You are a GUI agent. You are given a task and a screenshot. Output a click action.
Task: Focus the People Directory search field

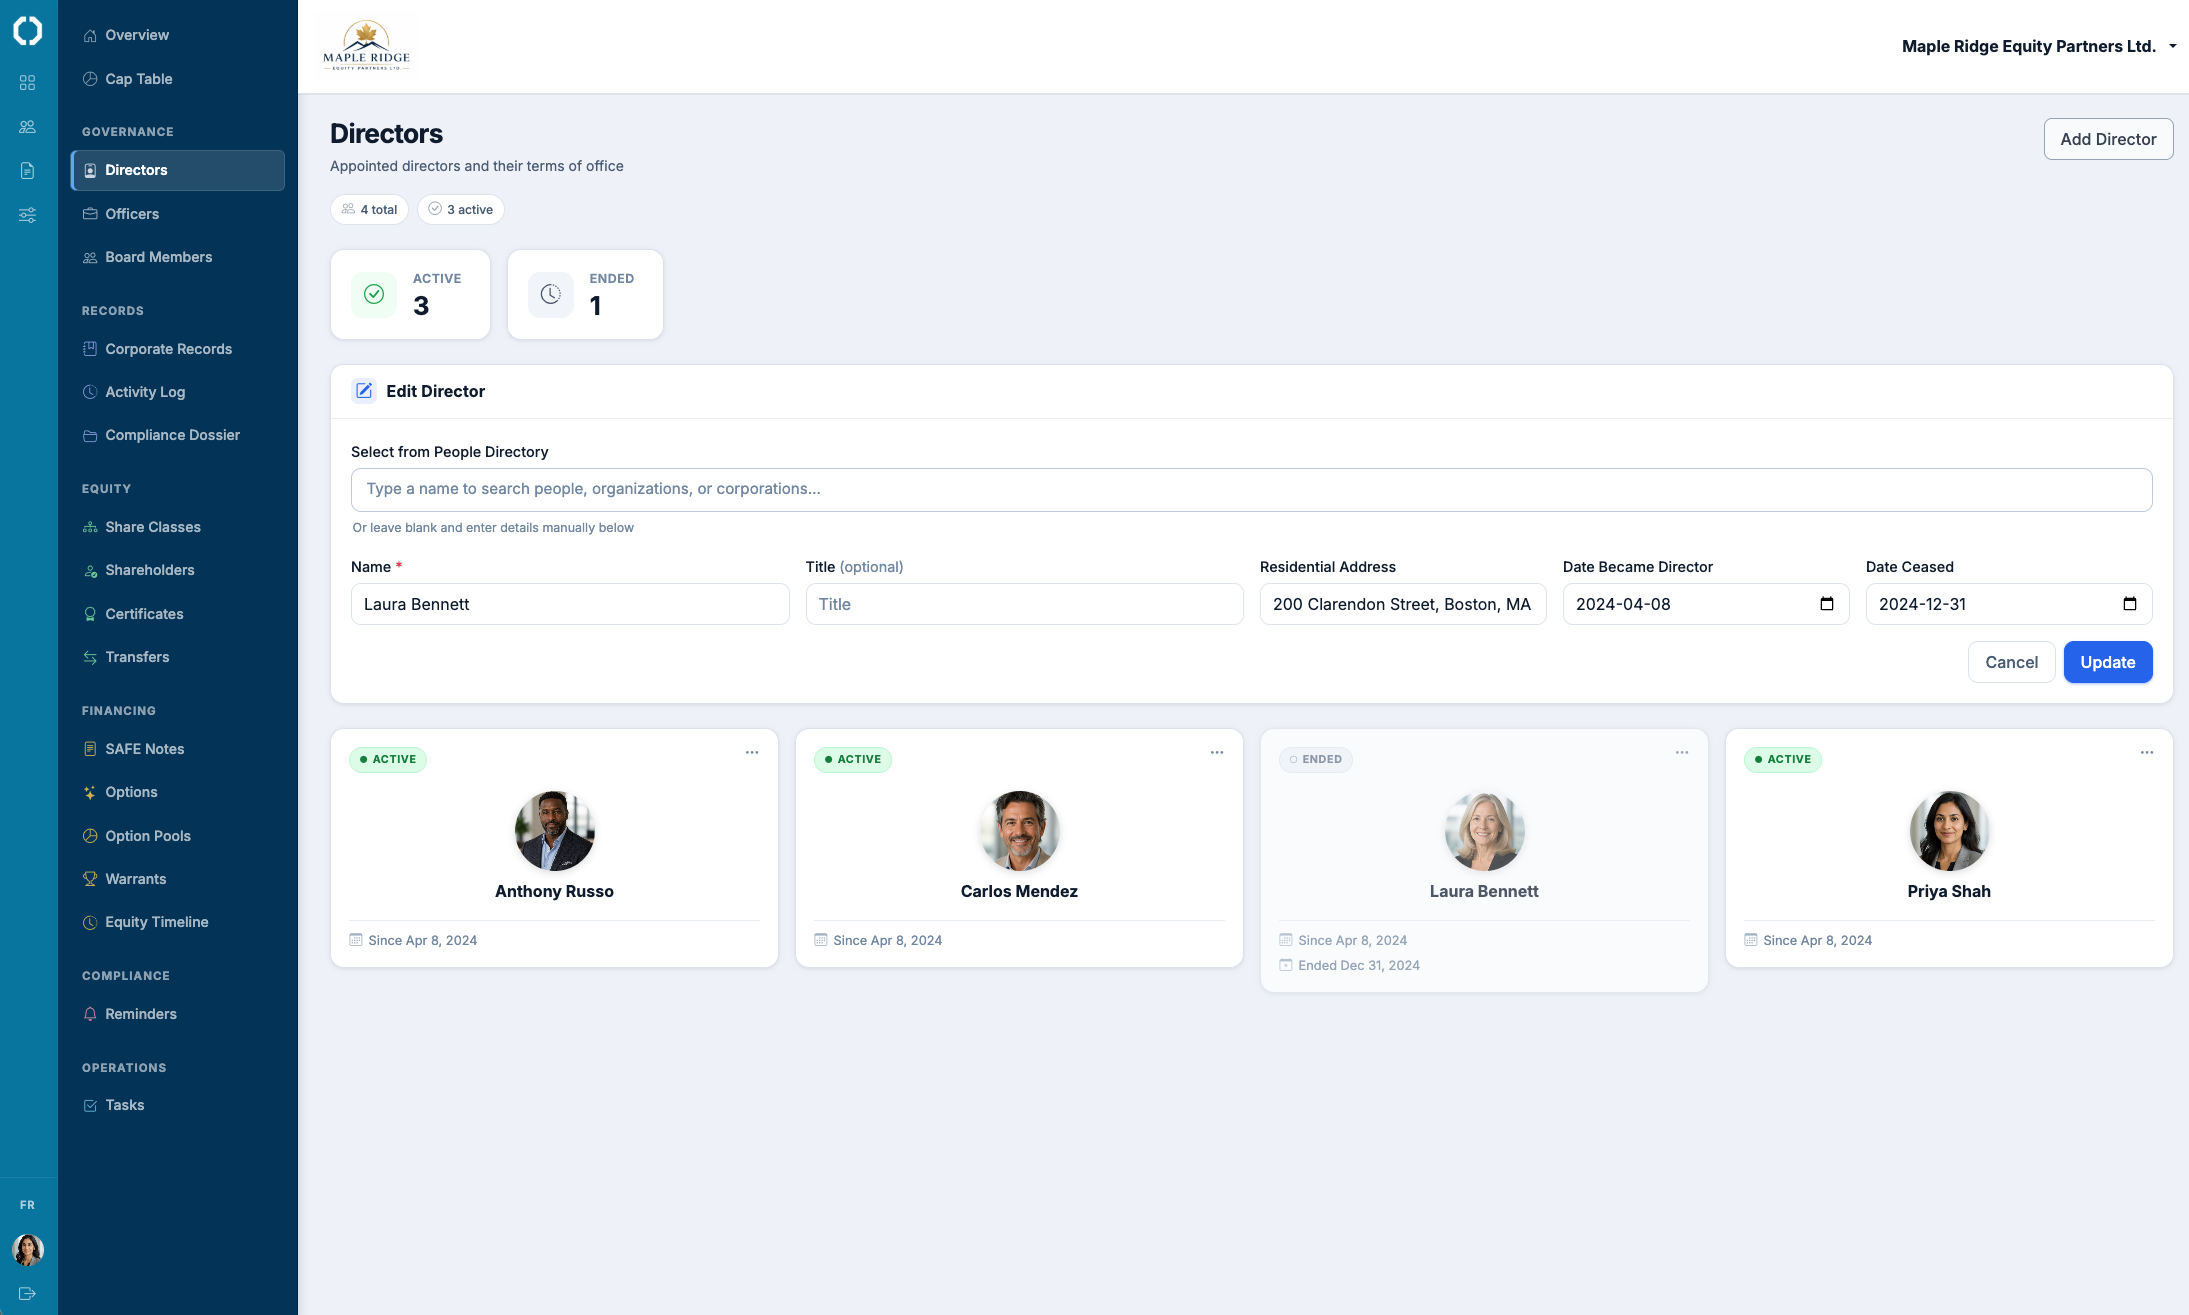pos(1251,490)
